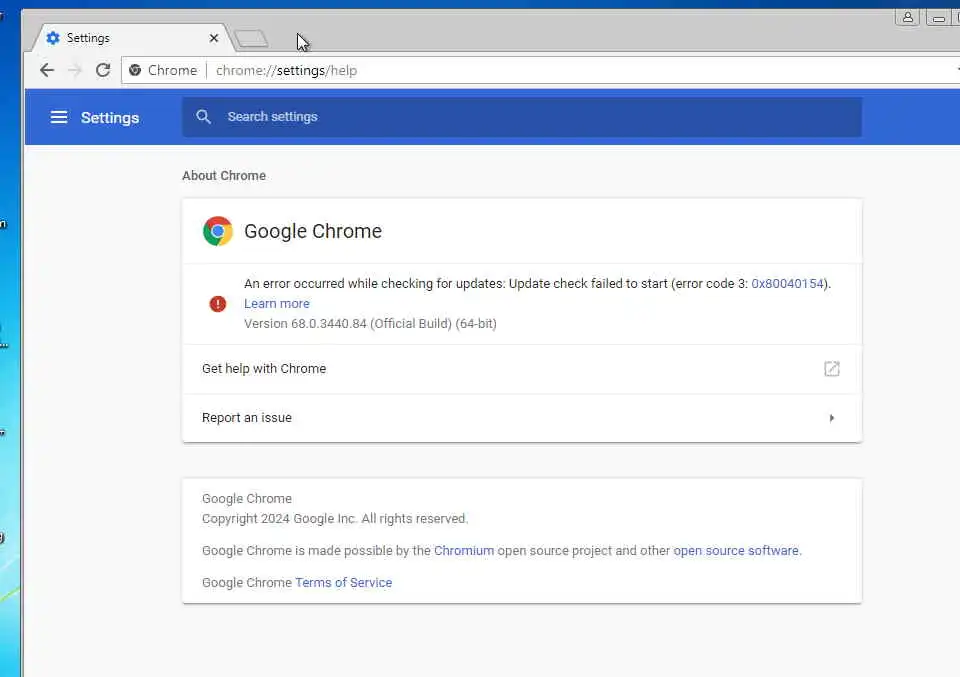The image size is (960, 677).
Task: Click the About Chrome heading
Action: pos(224,176)
